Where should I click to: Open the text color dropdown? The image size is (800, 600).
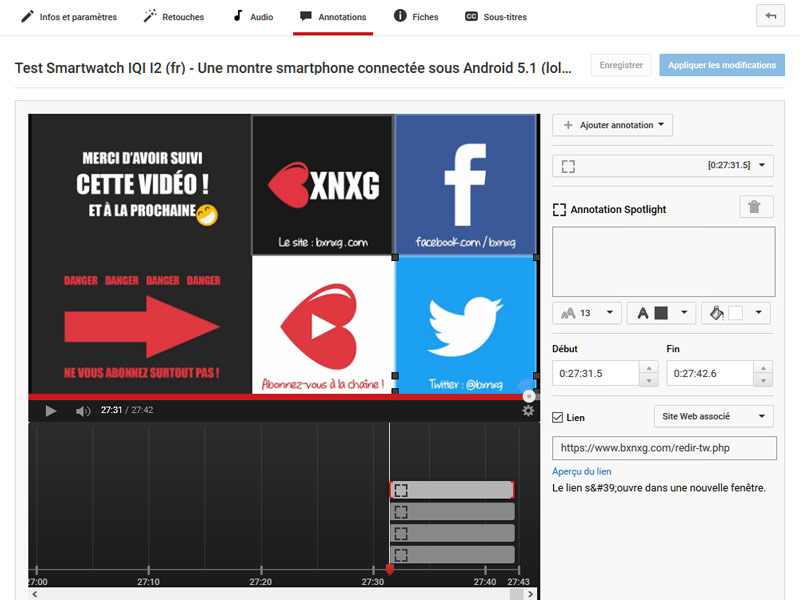[661, 313]
